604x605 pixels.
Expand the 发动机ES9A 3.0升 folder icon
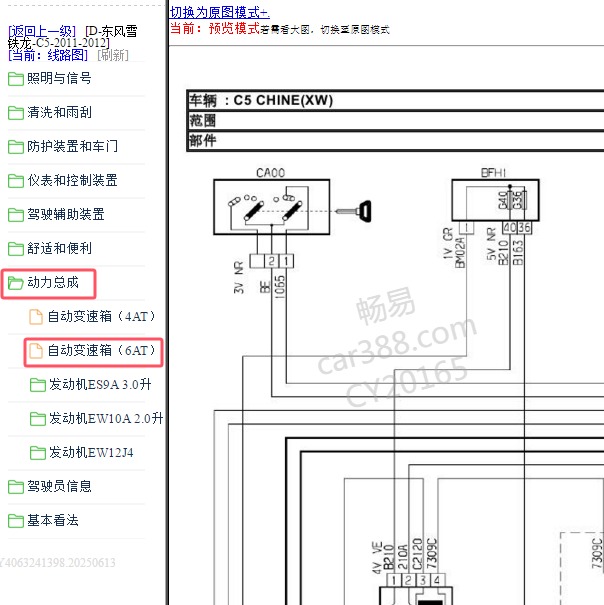(x=38, y=385)
